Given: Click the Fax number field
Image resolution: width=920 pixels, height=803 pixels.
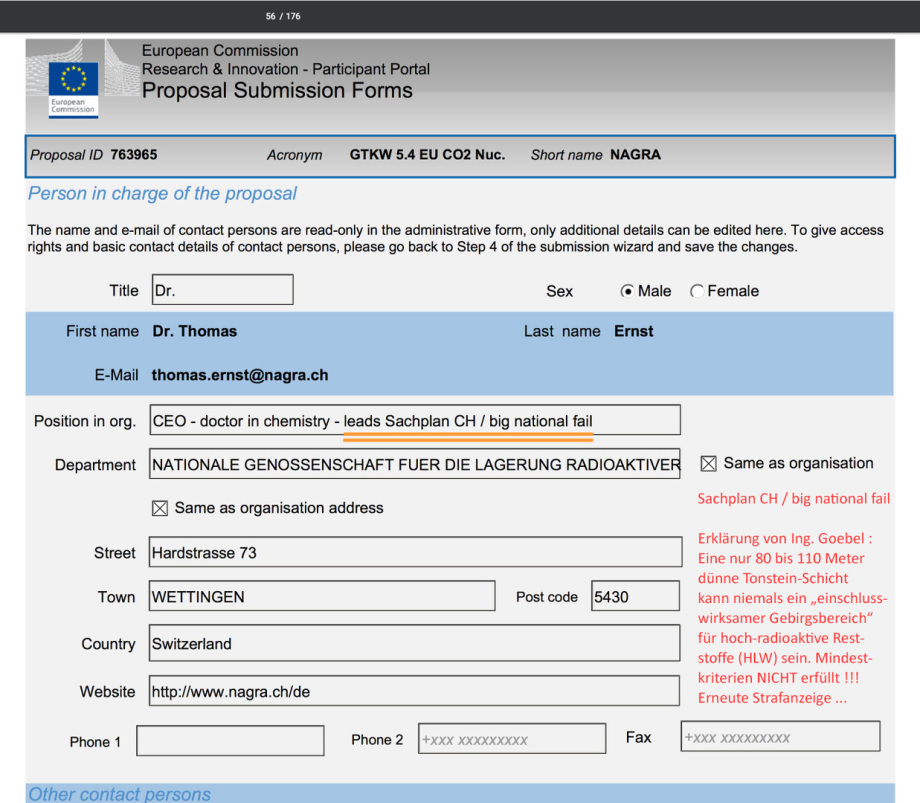Looking at the screenshot, I should point(780,737).
